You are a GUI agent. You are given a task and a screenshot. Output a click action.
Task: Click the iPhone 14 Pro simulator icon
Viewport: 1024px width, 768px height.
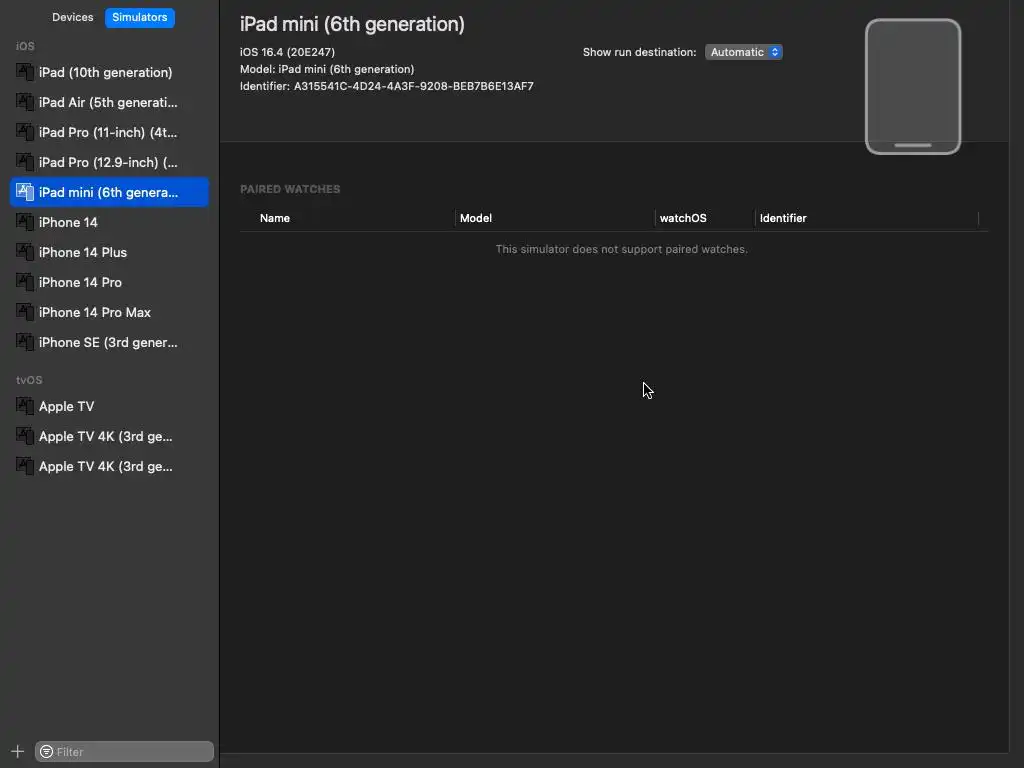point(25,282)
